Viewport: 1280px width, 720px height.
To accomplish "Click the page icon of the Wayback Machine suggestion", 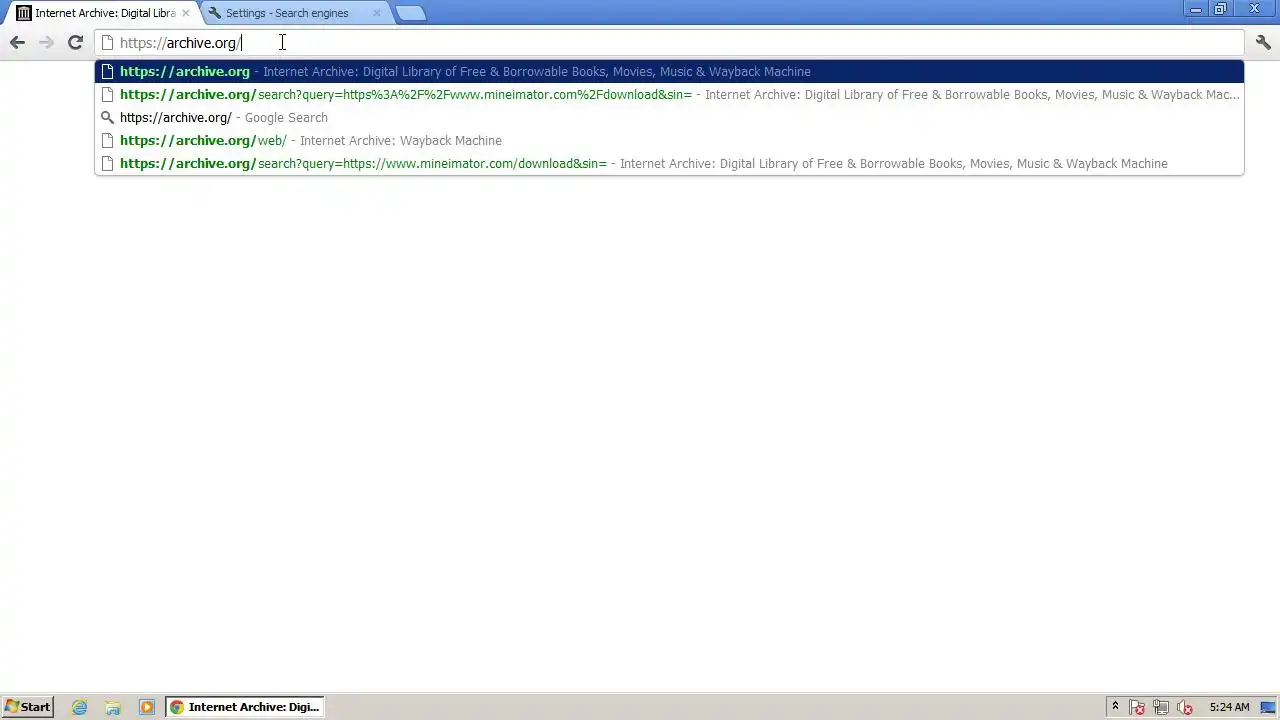I will [x=107, y=140].
